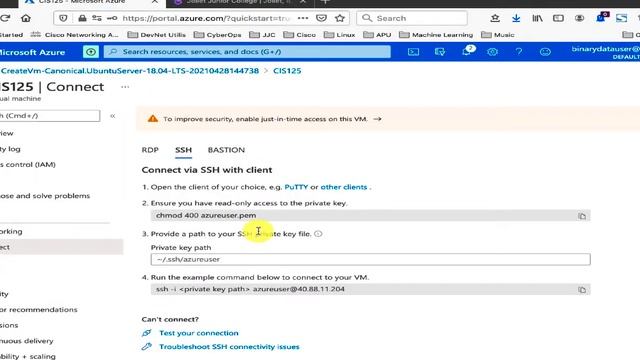View site security padlock info
The height and width of the screenshot is (360, 640).
[x=82, y=18]
